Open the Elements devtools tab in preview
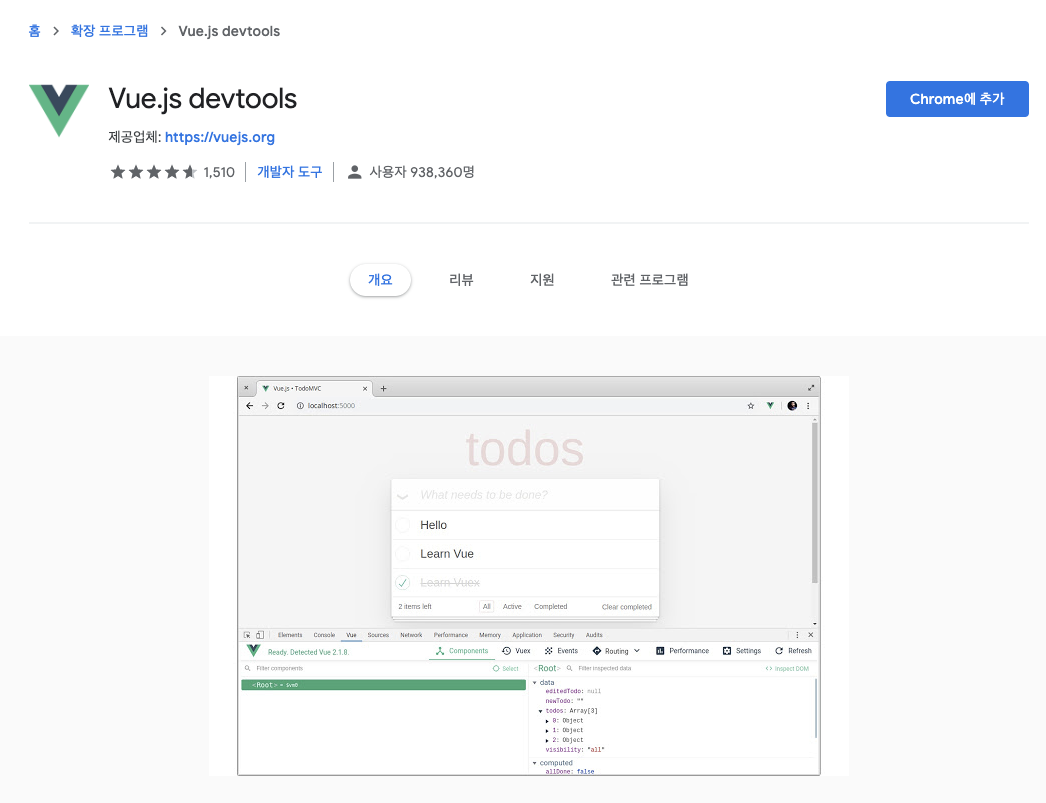Image resolution: width=1046 pixels, height=803 pixels. pos(290,635)
